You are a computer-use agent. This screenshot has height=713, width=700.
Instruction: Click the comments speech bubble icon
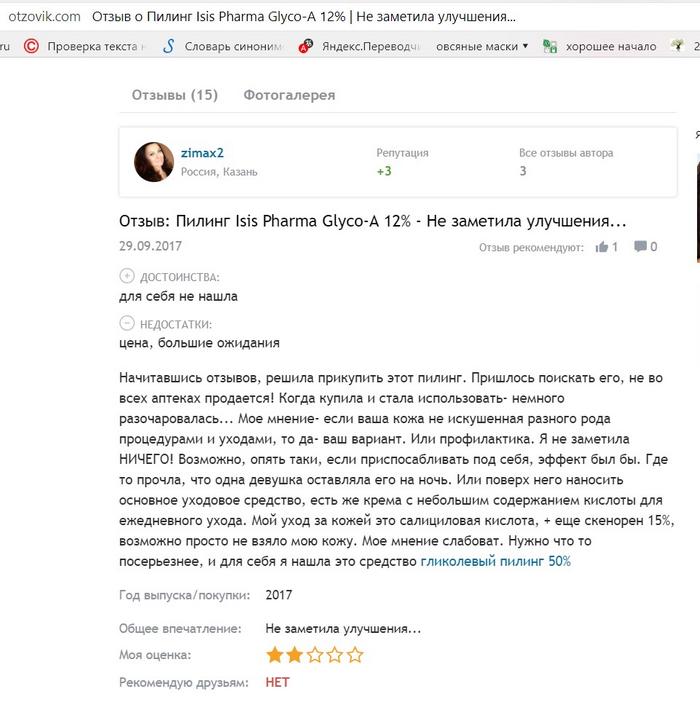tap(639, 247)
